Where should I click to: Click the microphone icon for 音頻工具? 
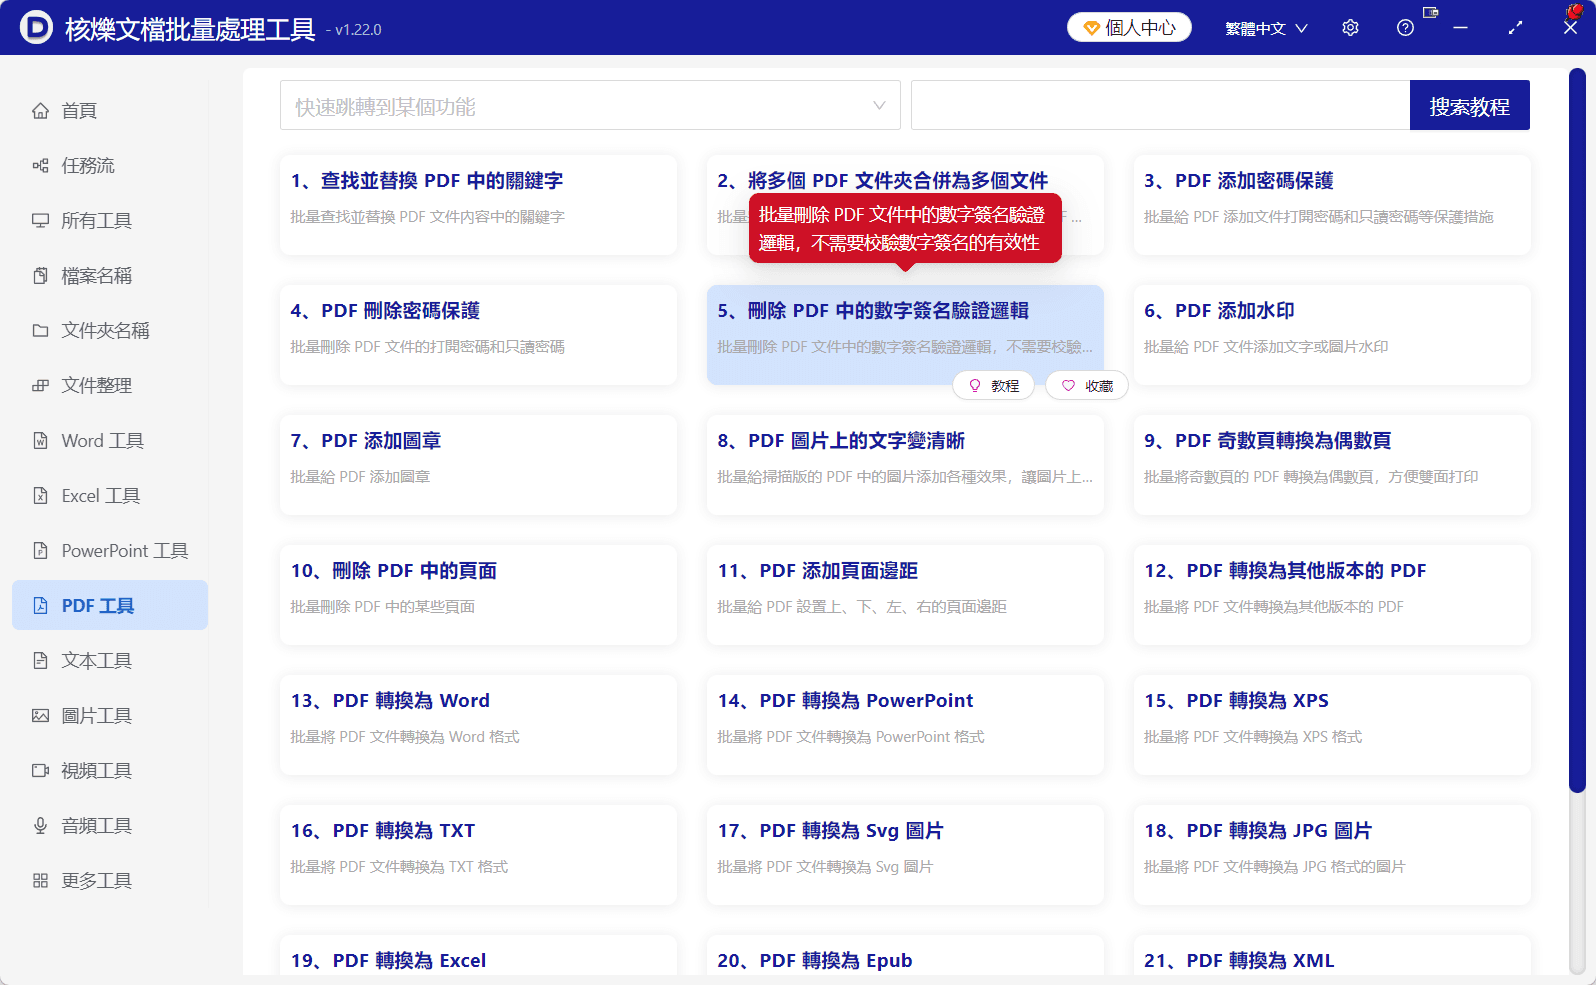click(x=40, y=826)
